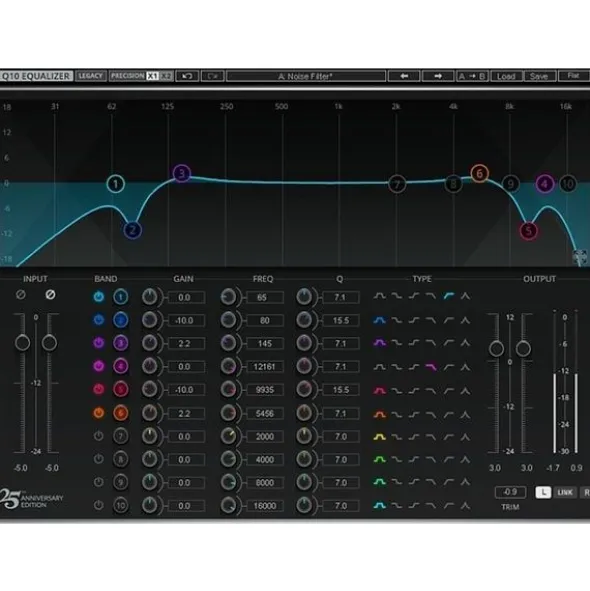Disable band 3 with its purple power button
Image resolution: width=590 pixels, height=591 pixels.
point(99,343)
